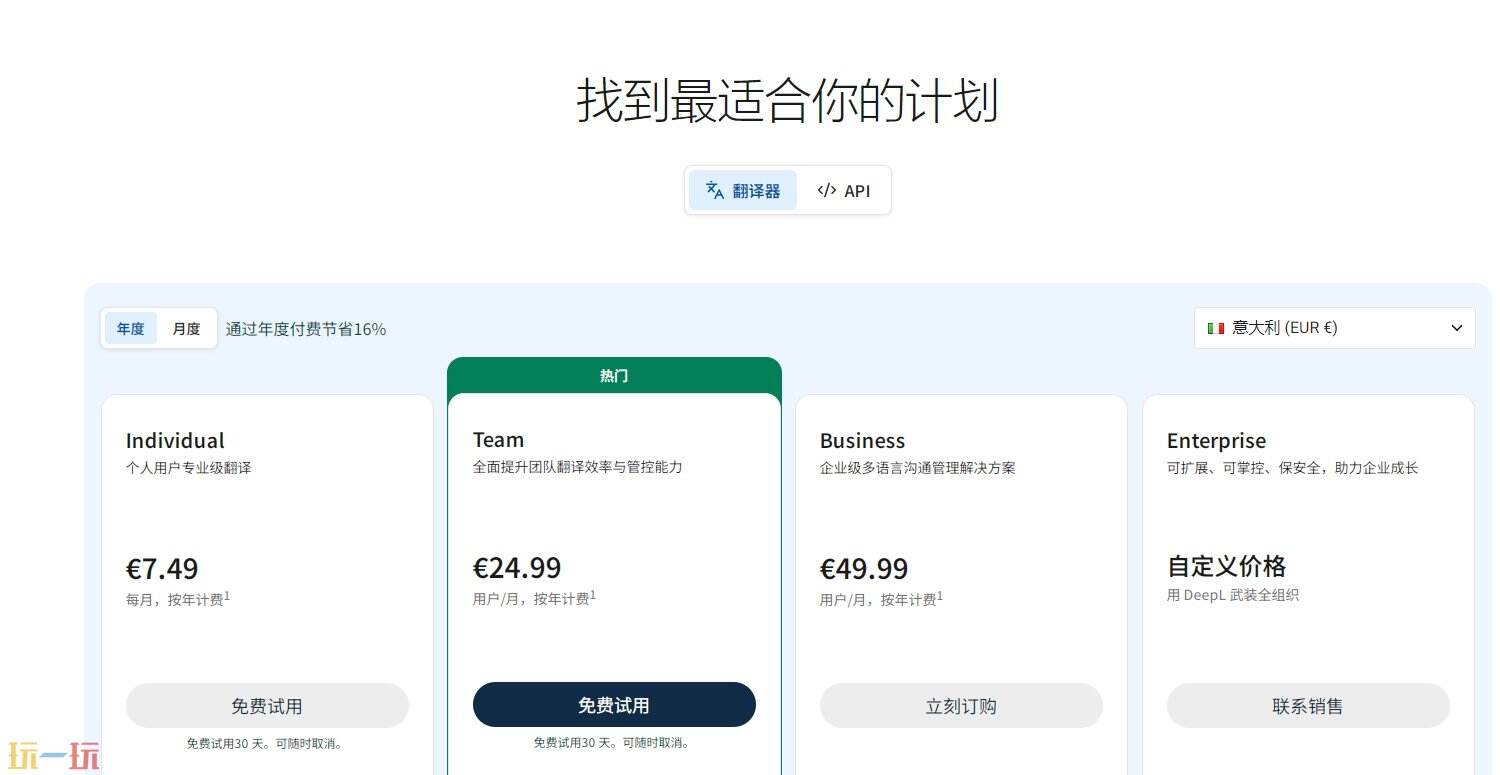This screenshot has height=775, width=1500.
Task: Select the translator icon in the plan switcher
Action: coord(714,190)
